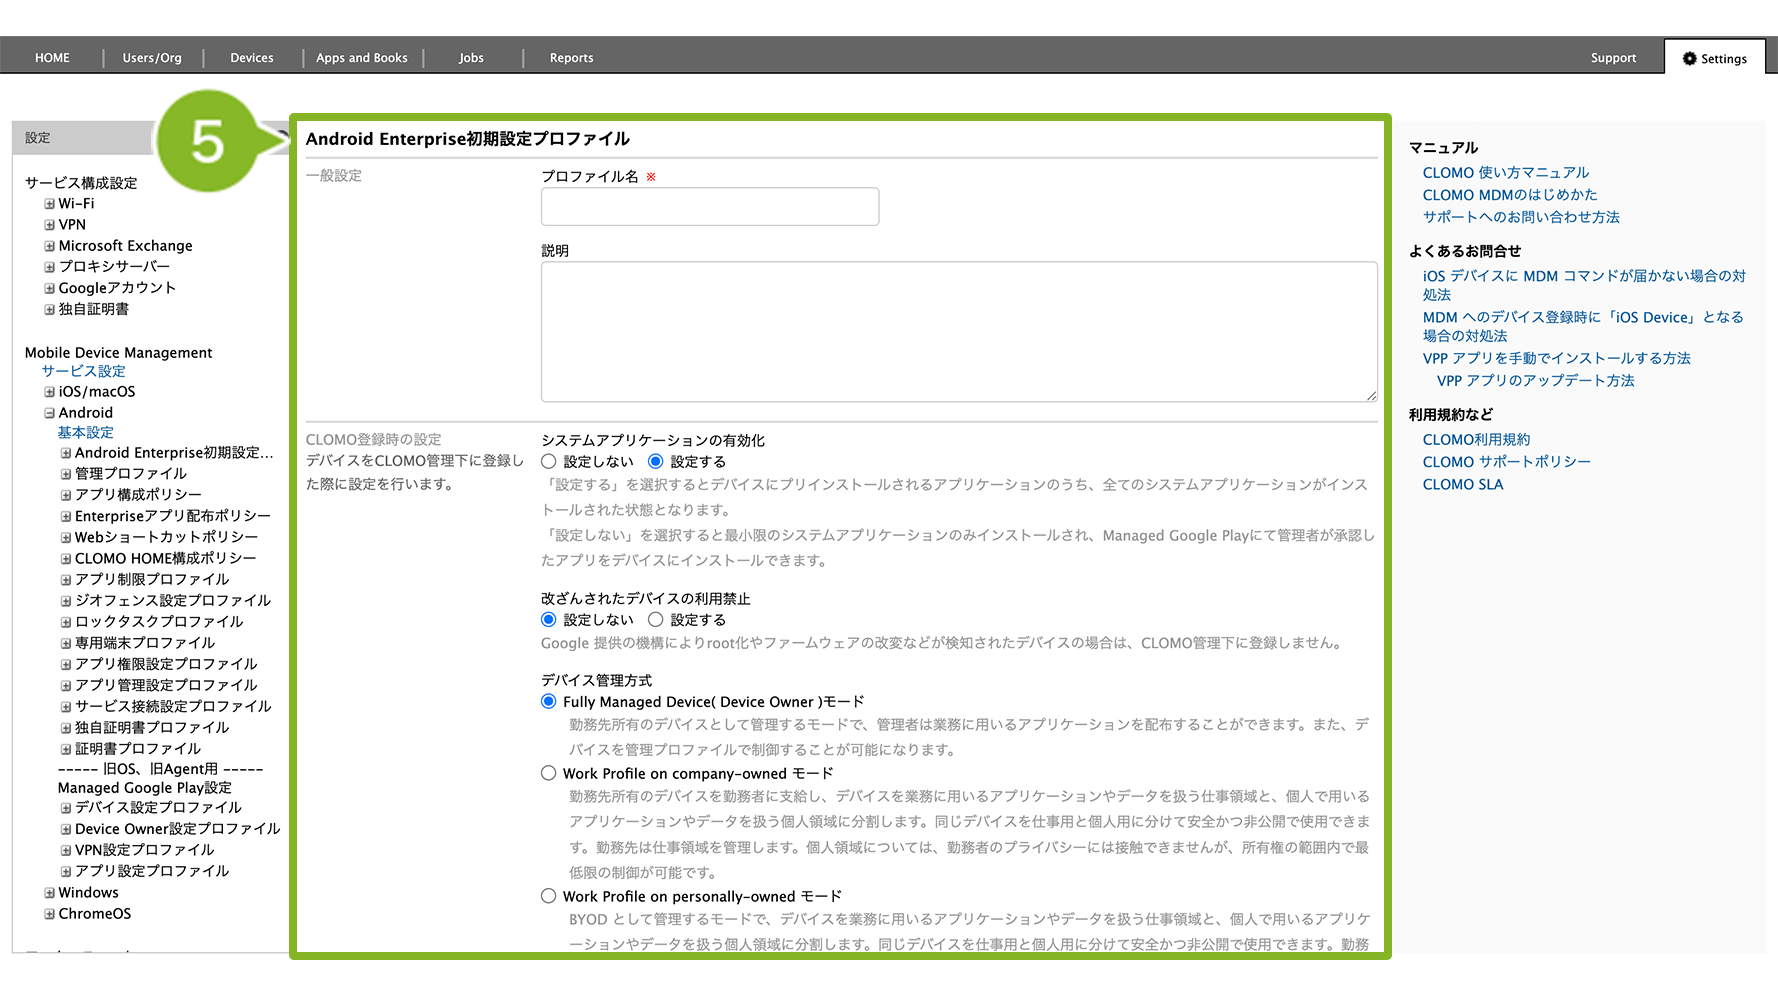This screenshot has width=1778, height=1000.
Task: Expand Device Owner設定プロファイル node
Action: 66,829
